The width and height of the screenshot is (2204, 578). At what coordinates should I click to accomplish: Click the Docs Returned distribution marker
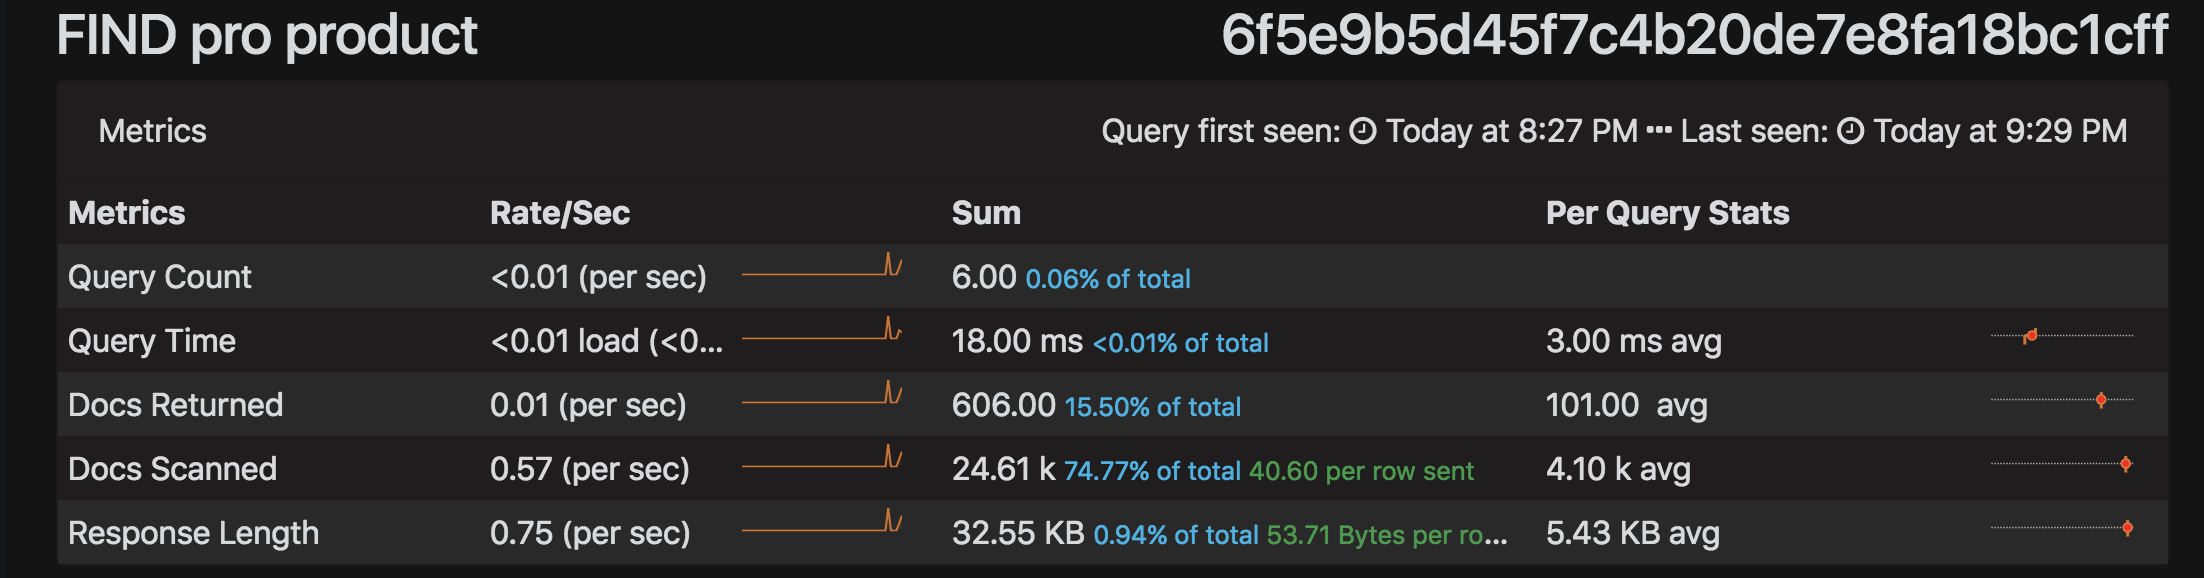pyautogui.click(x=2101, y=400)
